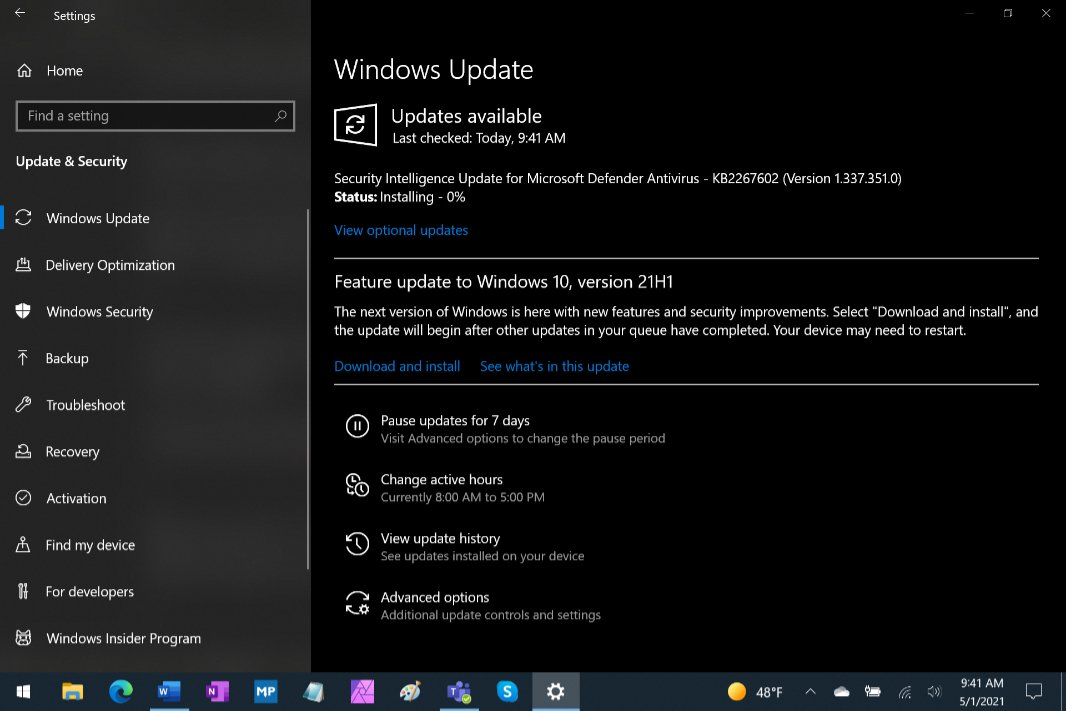Expand hidden icons in the system tray
The height and width of the screenshot is (711, 1066).
[x=810, y=691]
